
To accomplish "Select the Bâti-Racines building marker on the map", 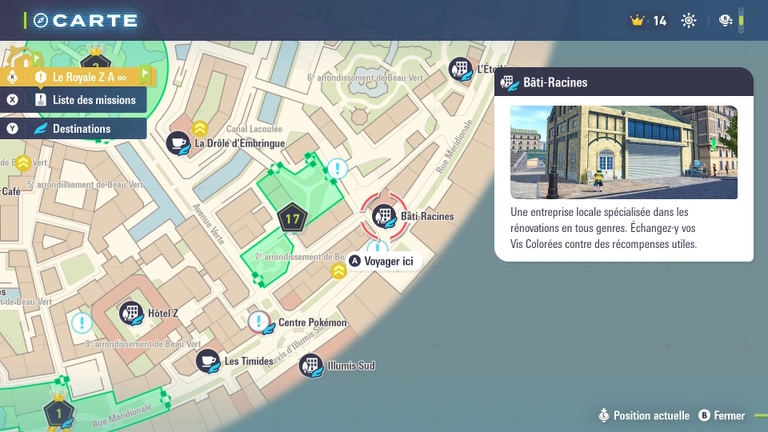I will pos(383,216).
